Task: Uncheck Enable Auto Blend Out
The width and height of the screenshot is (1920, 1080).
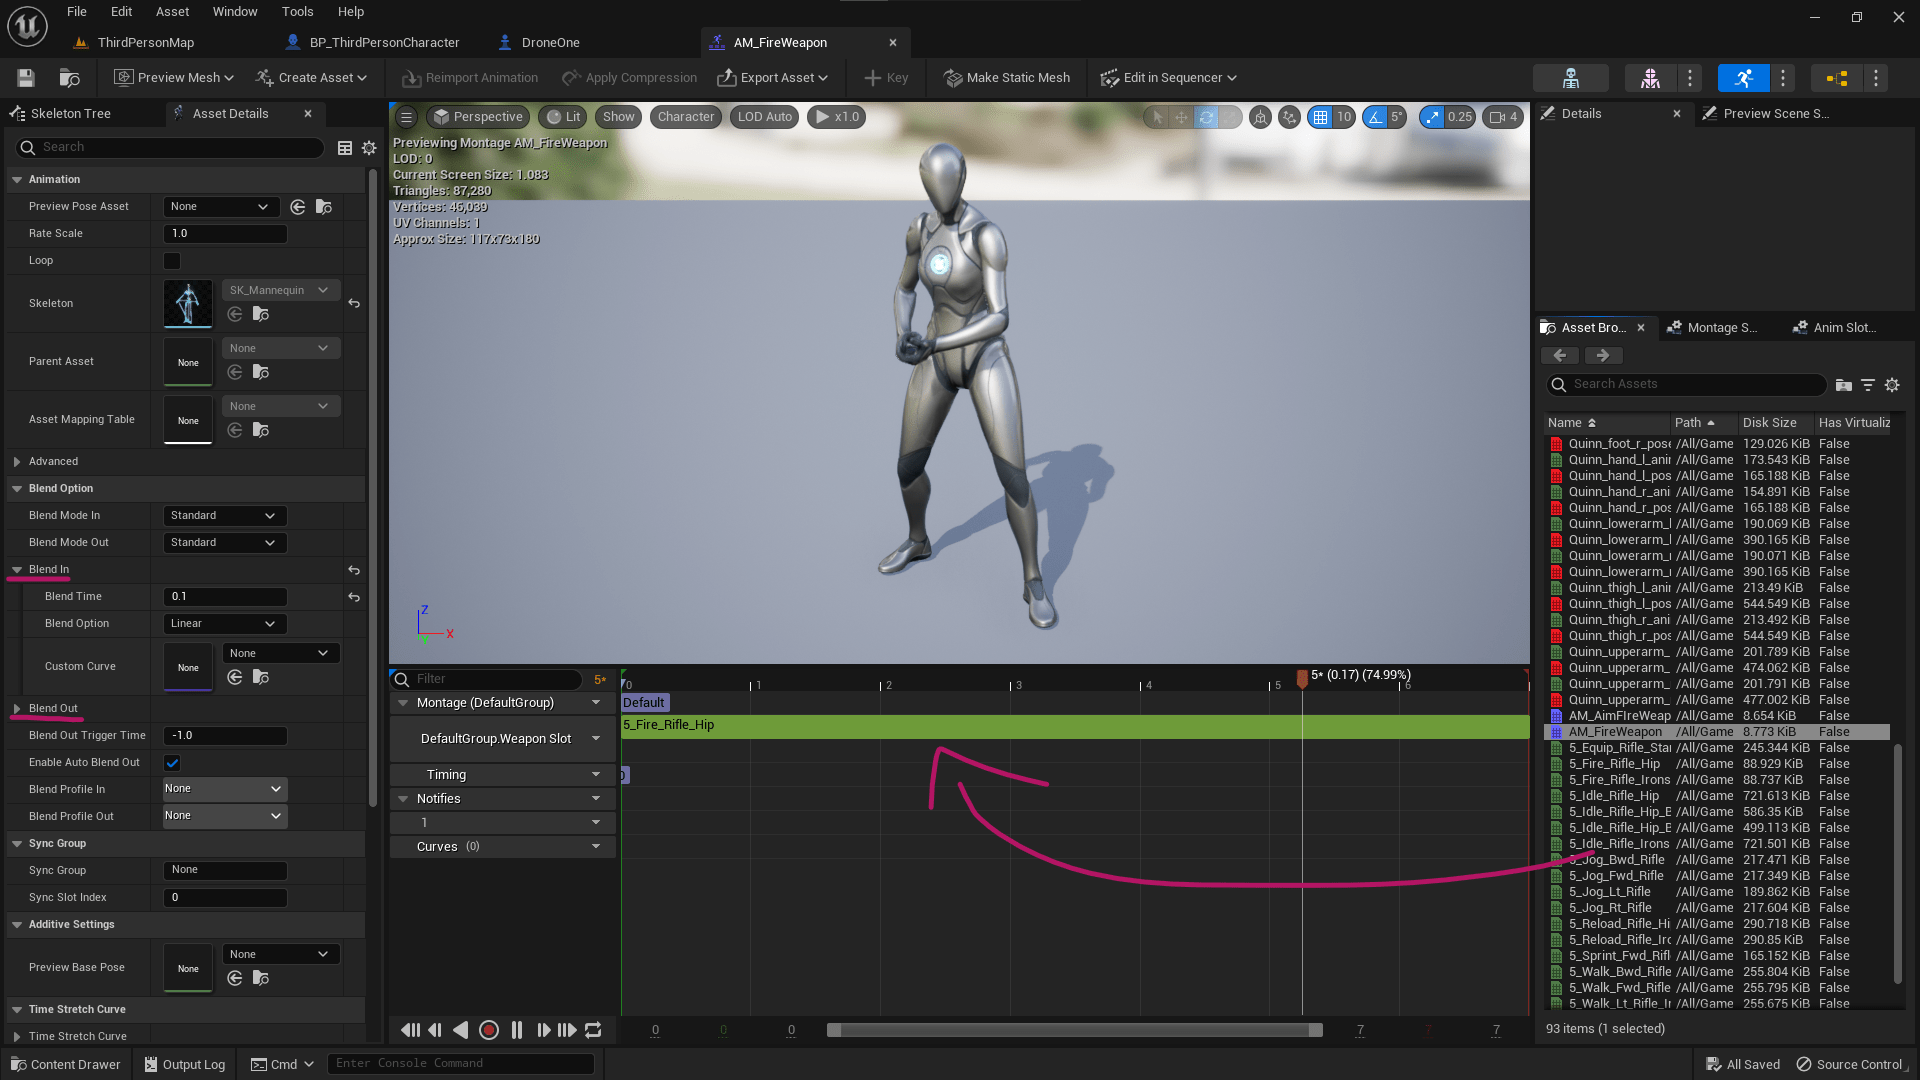Action: [172, 762]
